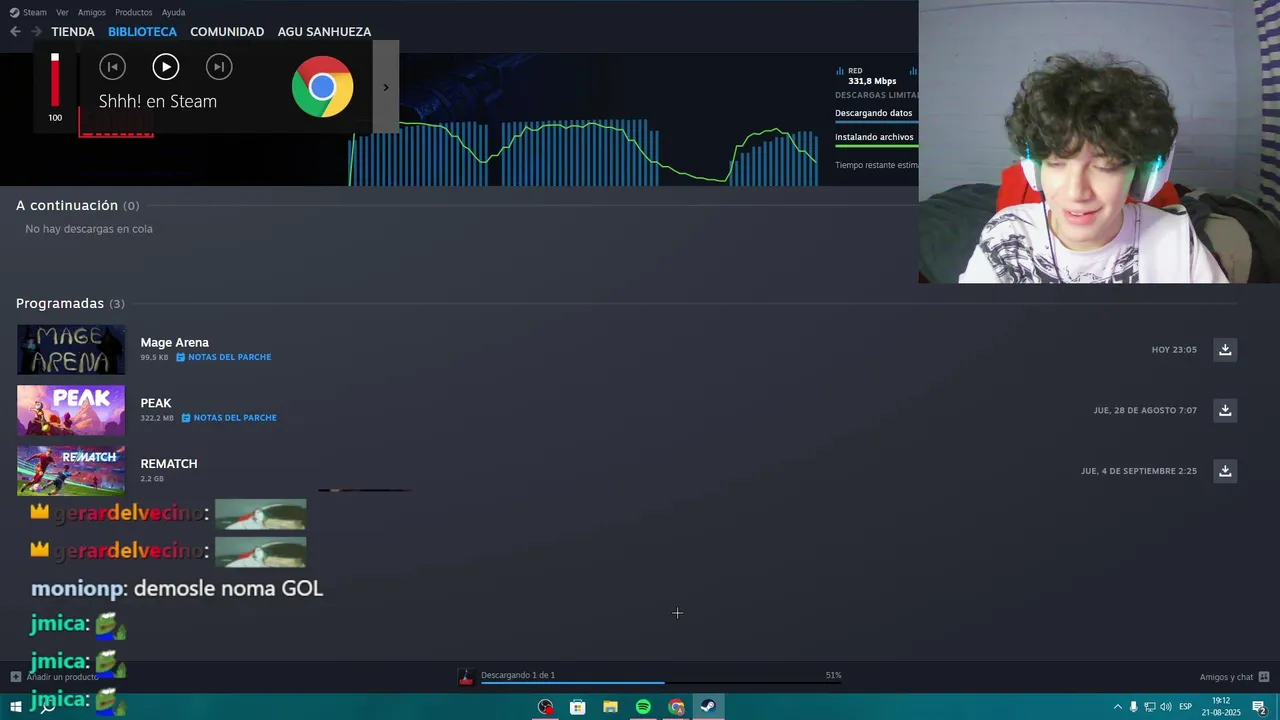Click the downloading game icon in status bar

point(466,677)
